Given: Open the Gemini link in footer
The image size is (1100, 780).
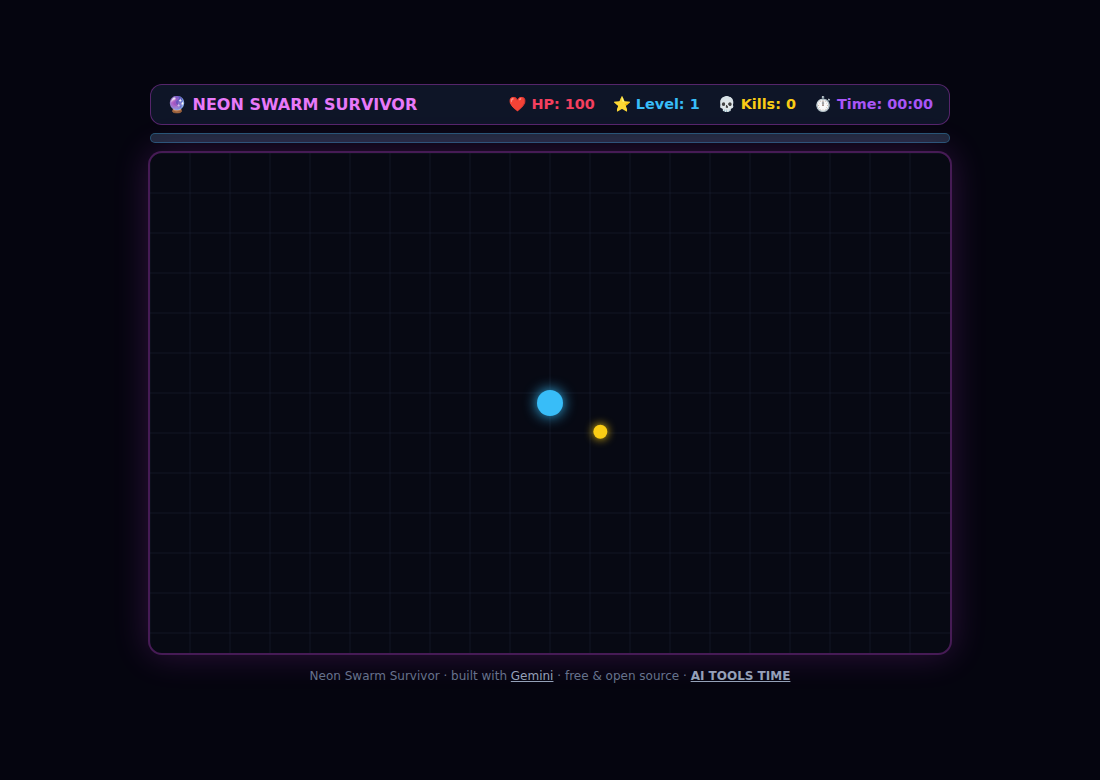Looking at the screenshot, I should click(532, 675).
